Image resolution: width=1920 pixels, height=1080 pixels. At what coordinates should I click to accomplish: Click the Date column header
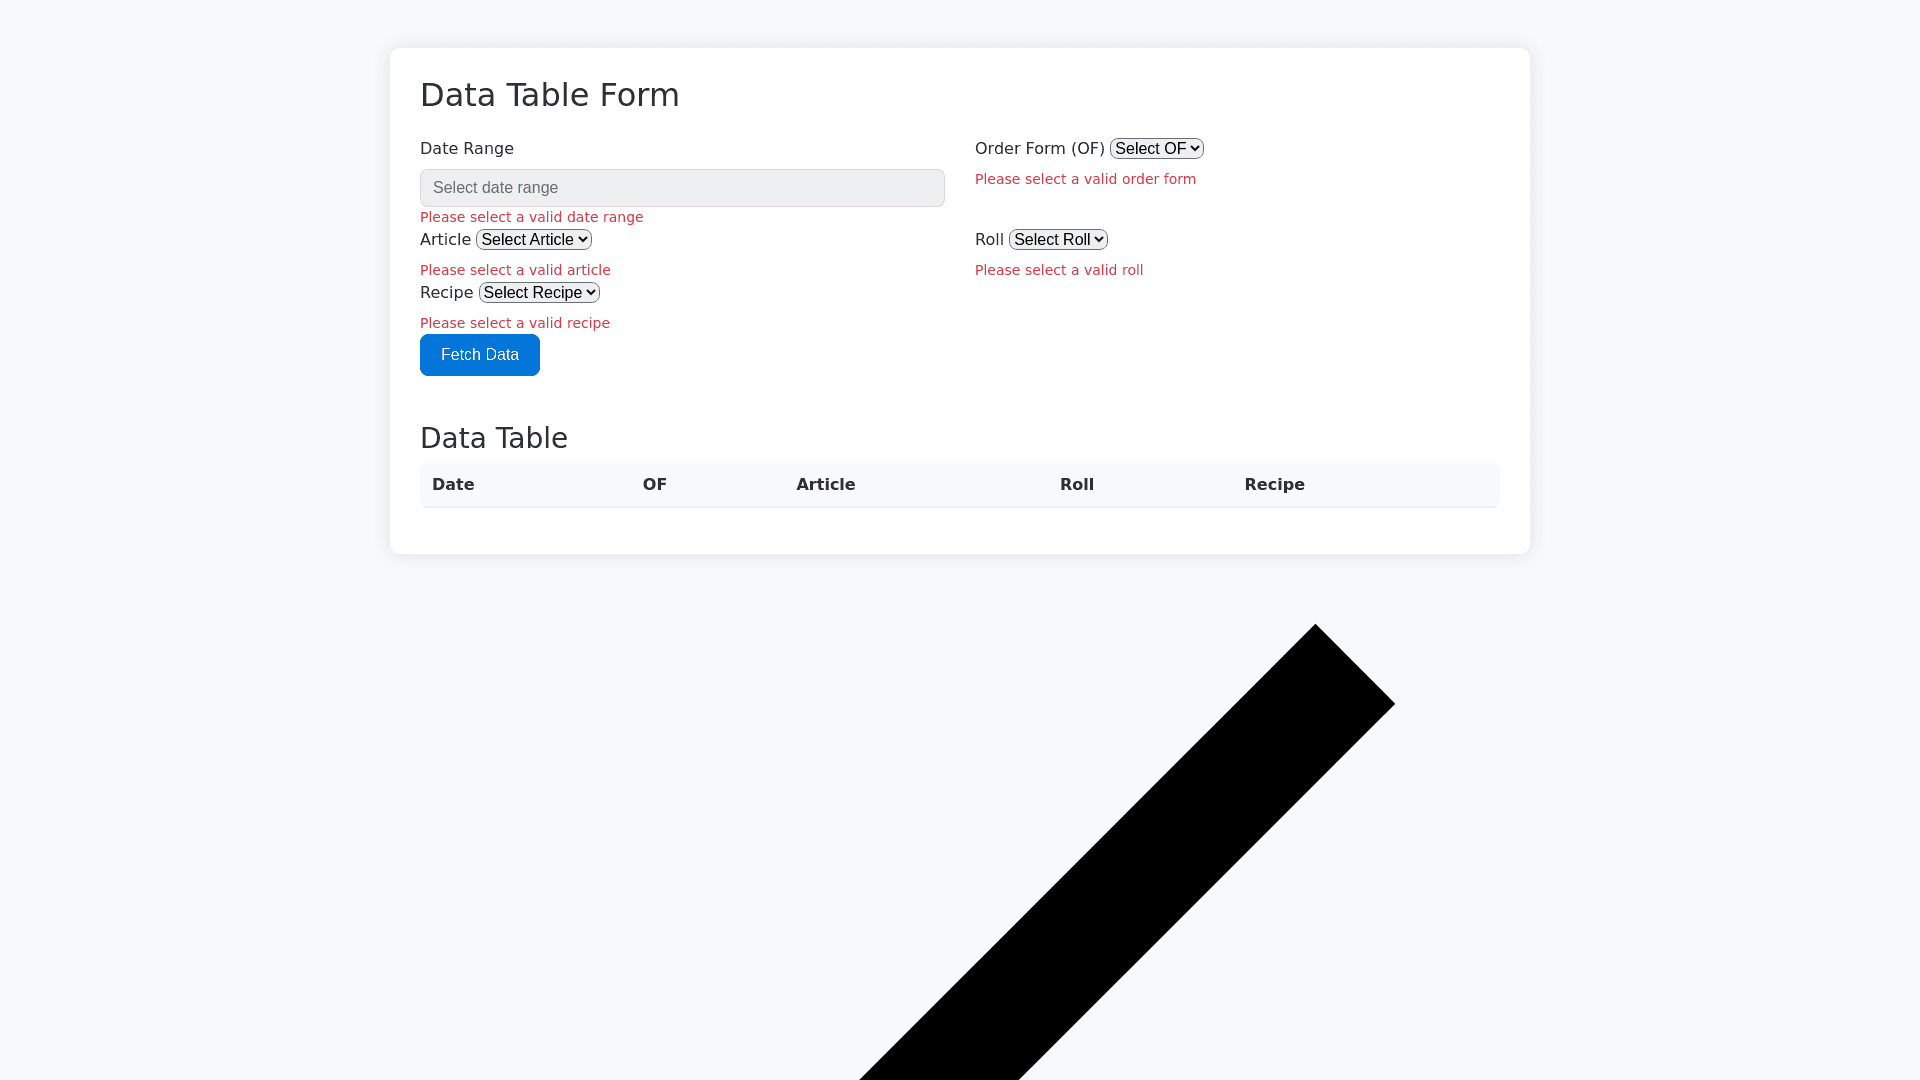(453, 485)
